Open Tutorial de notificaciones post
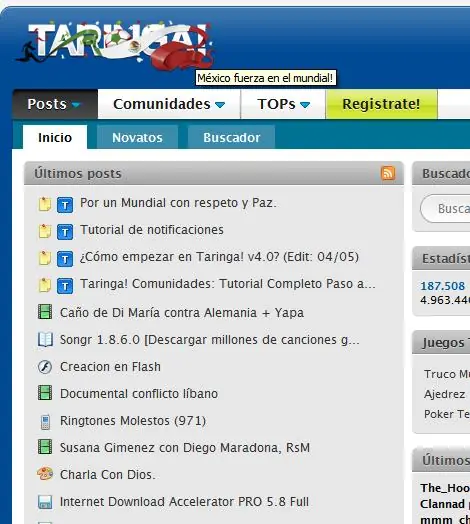Image resolution: width=470 pixels, height=524 pixels. click(152, 230)
